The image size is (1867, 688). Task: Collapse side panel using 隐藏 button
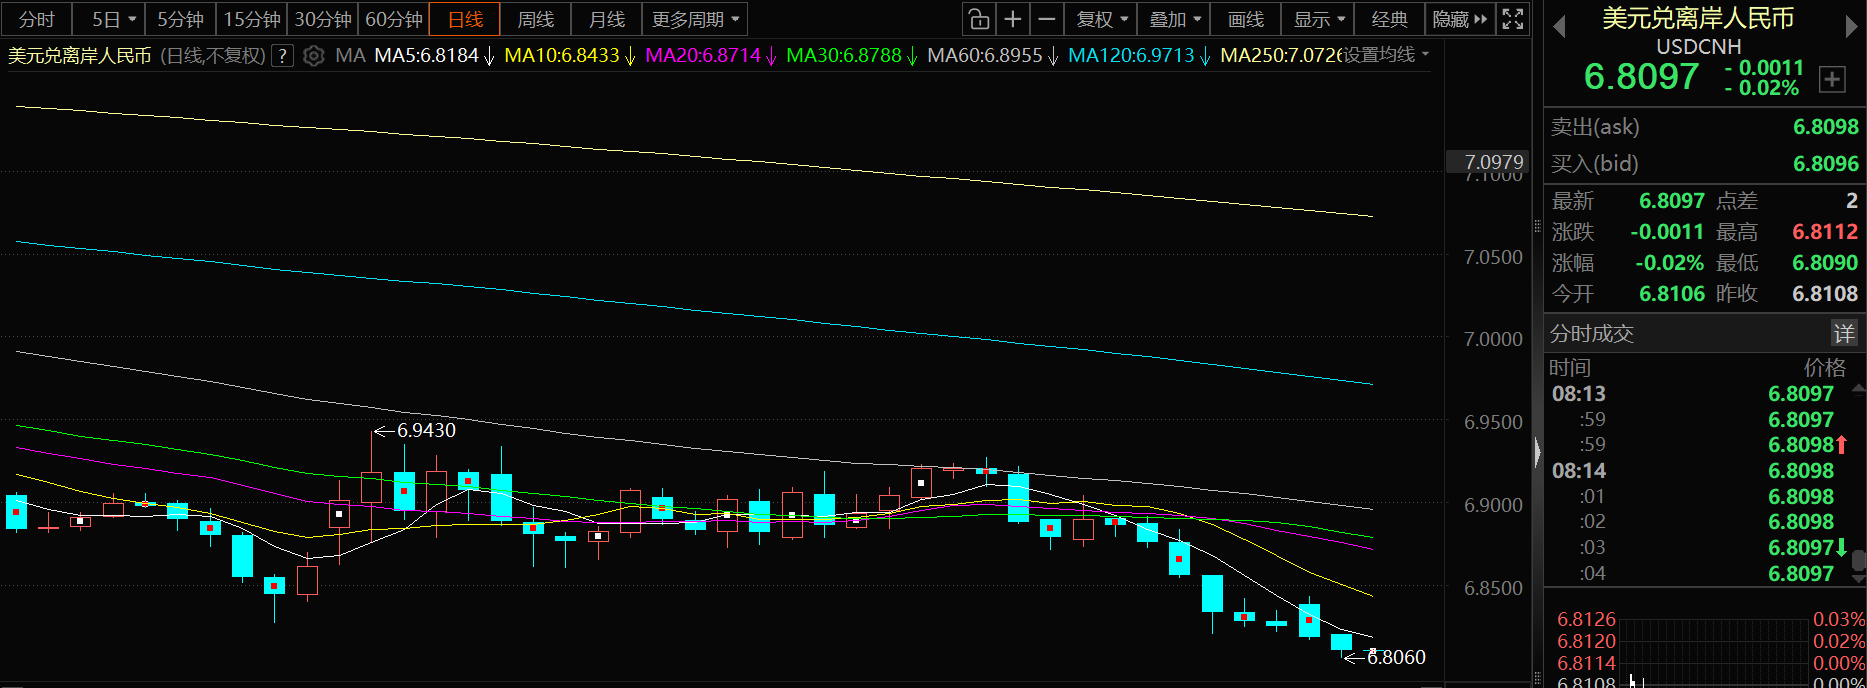tap(1459, 19)
